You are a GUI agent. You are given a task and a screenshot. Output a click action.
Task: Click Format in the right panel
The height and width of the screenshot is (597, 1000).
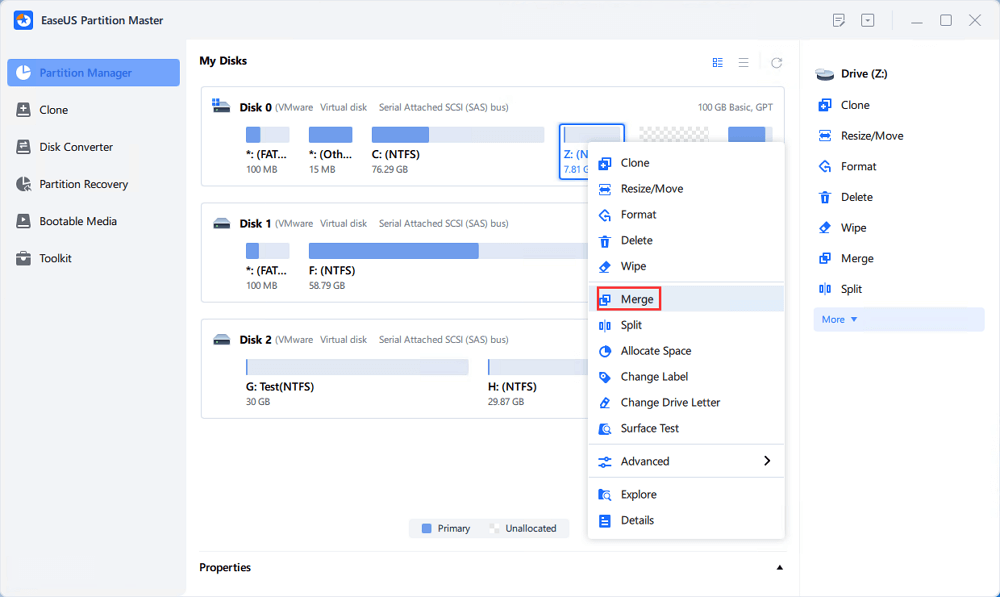pyautogui.click(x=857, y=167)
